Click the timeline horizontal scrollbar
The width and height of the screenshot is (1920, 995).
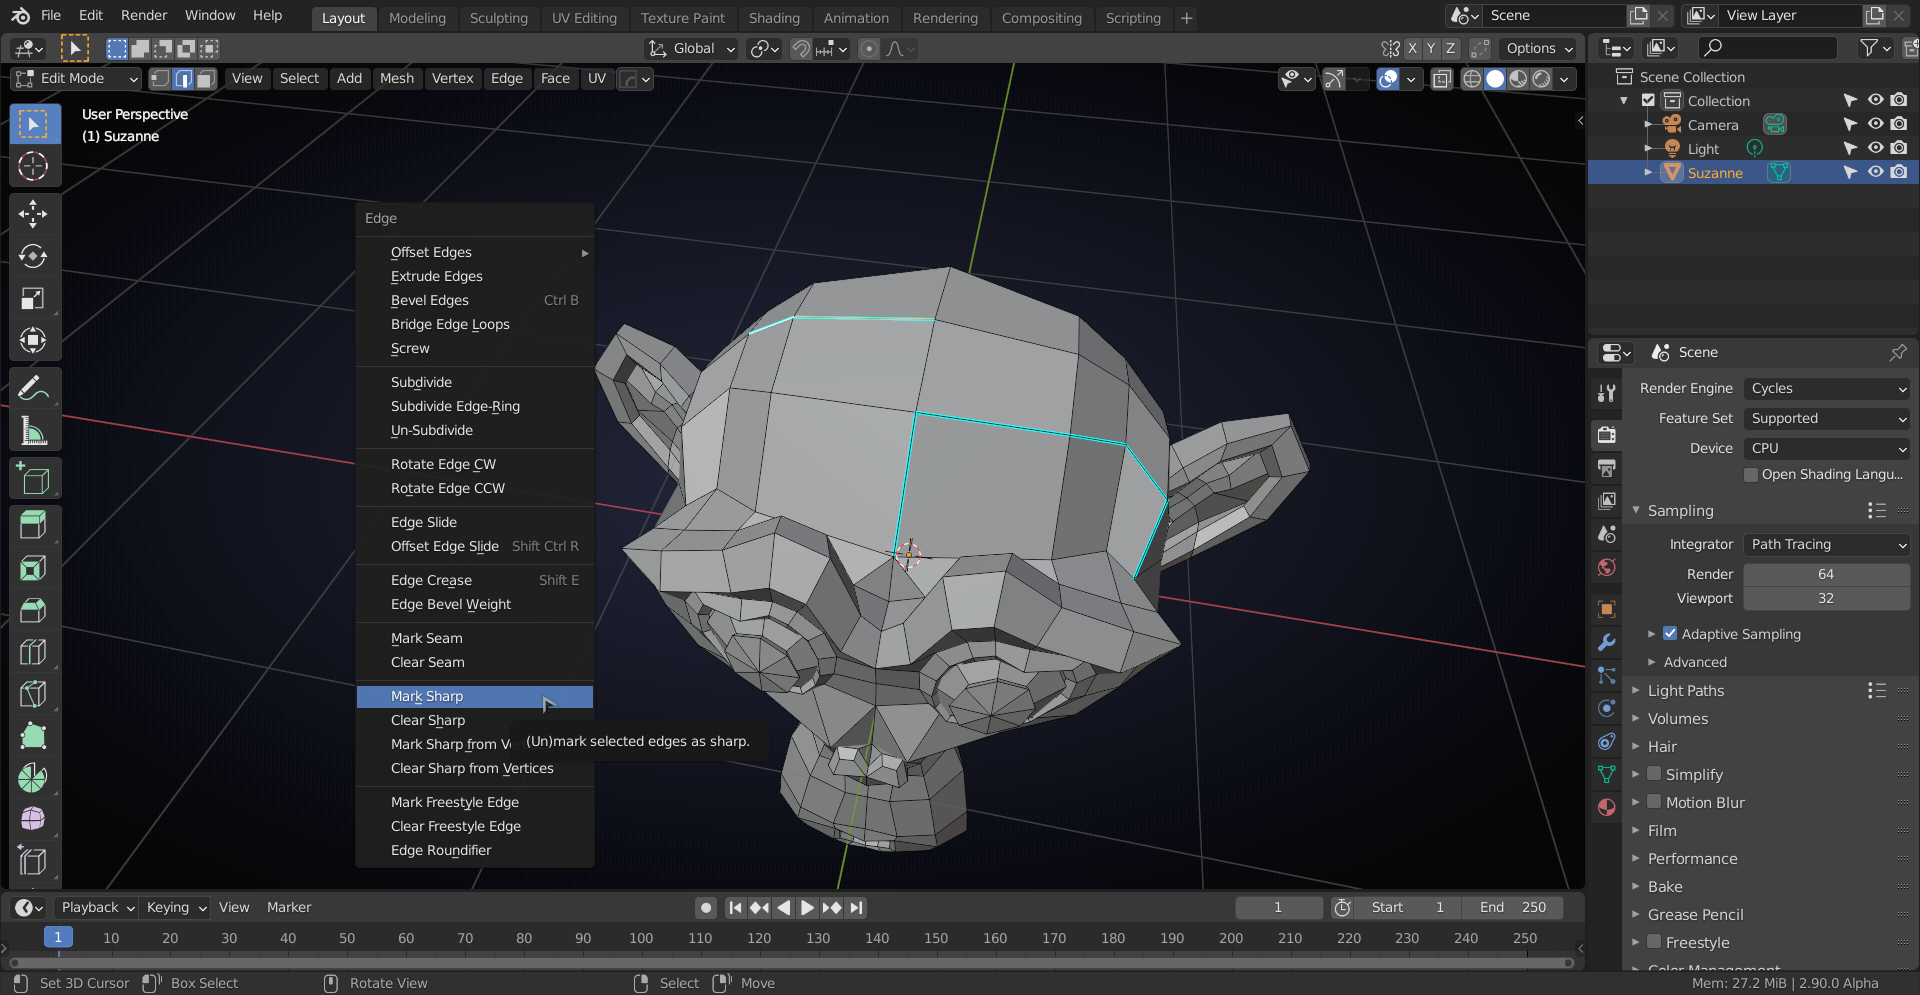point(792,963)
